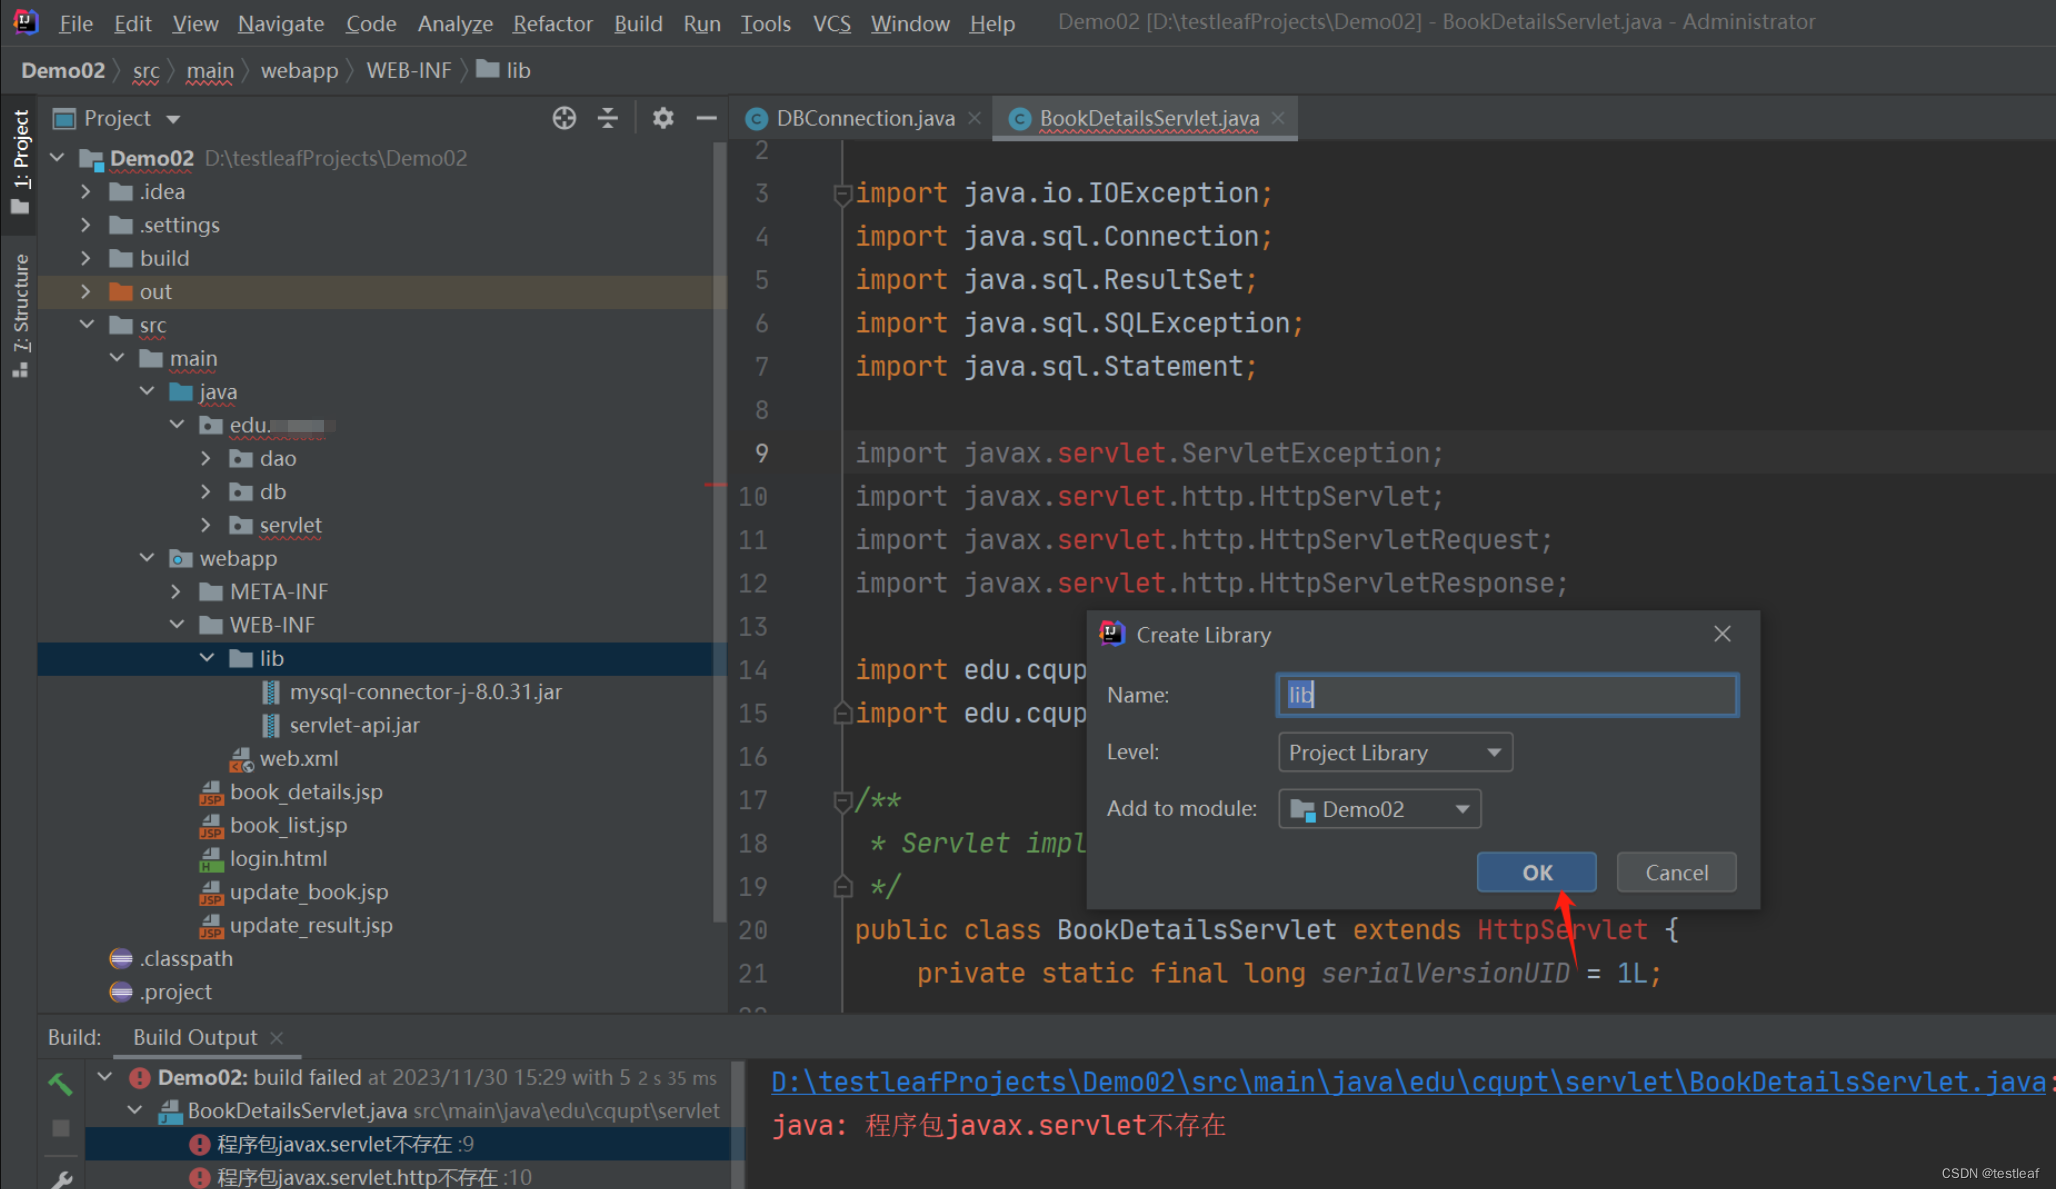Toggle the Project tool window sidebar button
Screen dimensions: 2056x1189
coord(20,160)
